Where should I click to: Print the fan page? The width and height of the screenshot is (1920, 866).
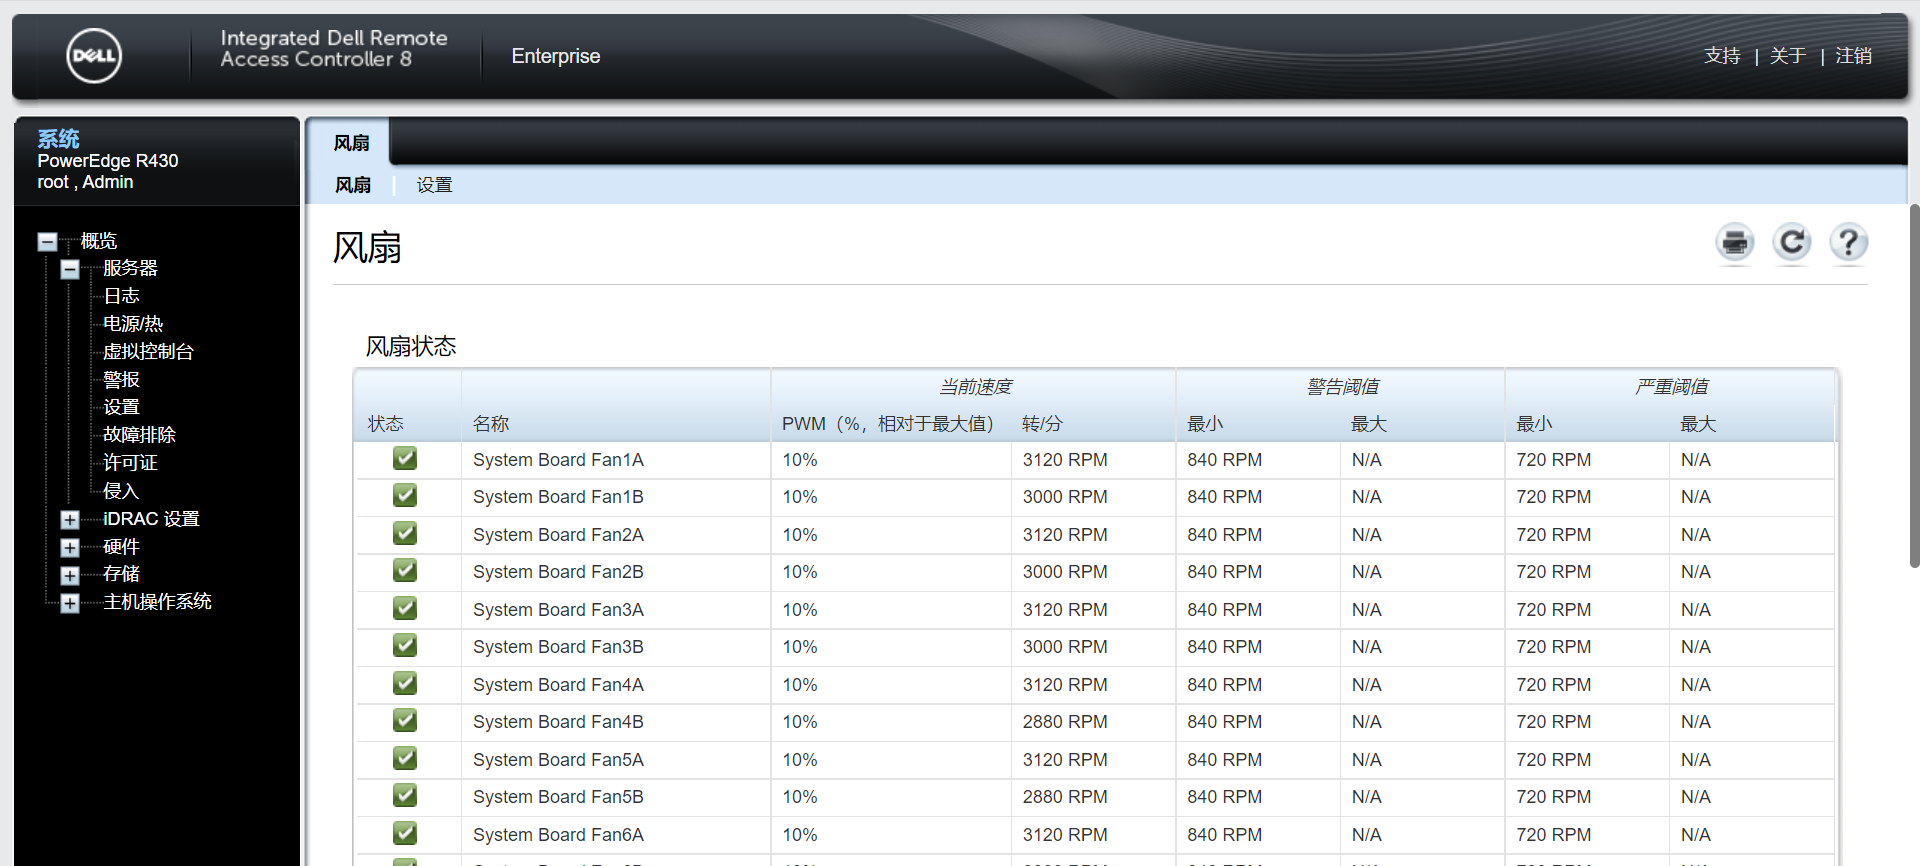point(1735,242)
